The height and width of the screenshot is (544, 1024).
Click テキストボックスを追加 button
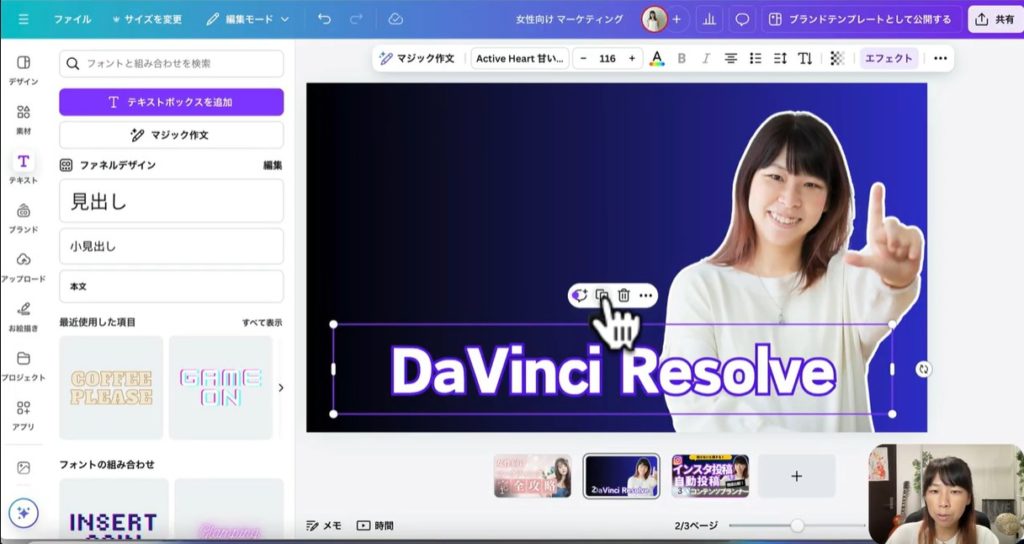[x=171, y=102]
